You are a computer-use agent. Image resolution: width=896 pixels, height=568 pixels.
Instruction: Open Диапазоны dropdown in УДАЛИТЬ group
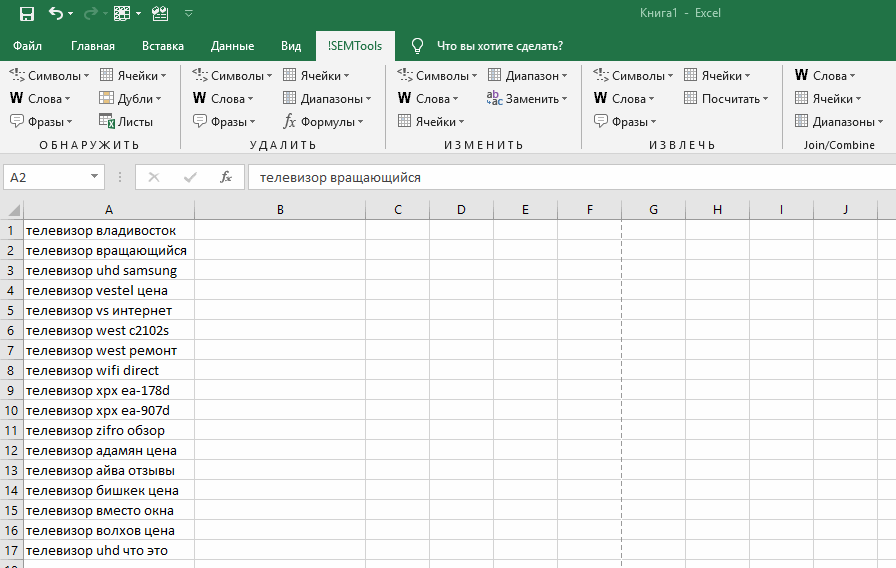(x=327, y=98)
